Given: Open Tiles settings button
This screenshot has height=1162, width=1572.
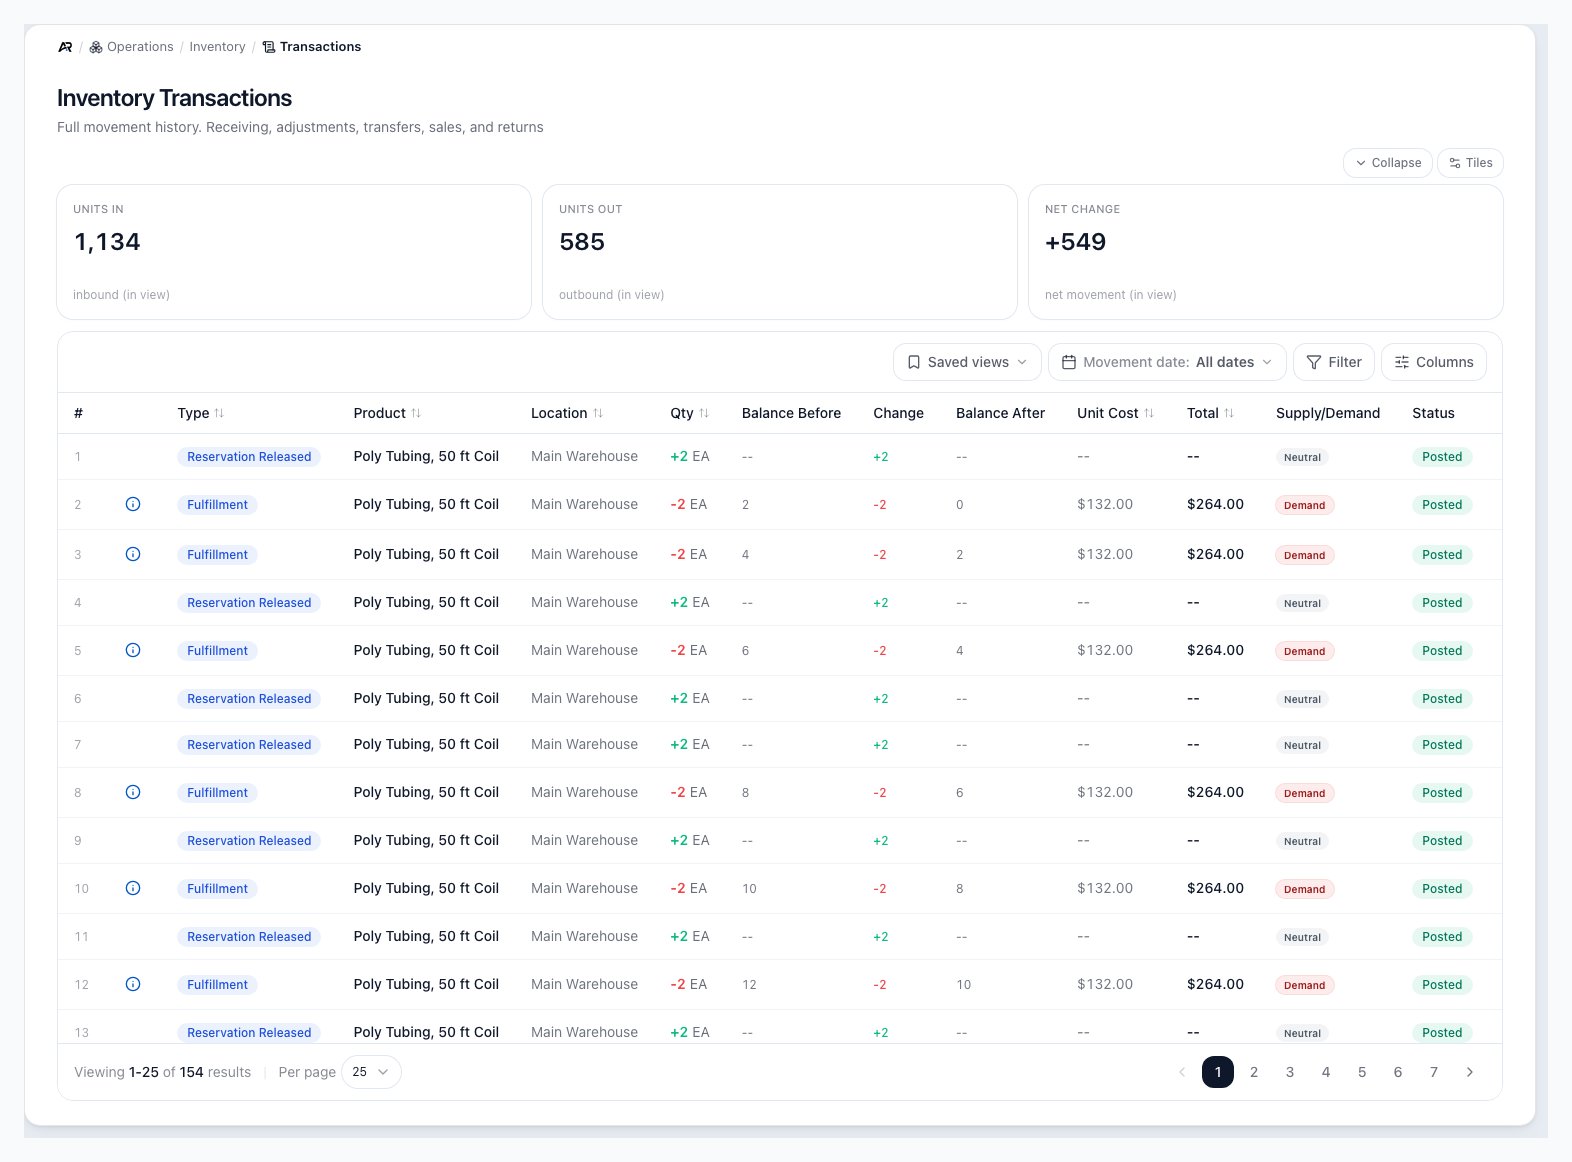Looking at the screenshot, I should point(1470,163).
